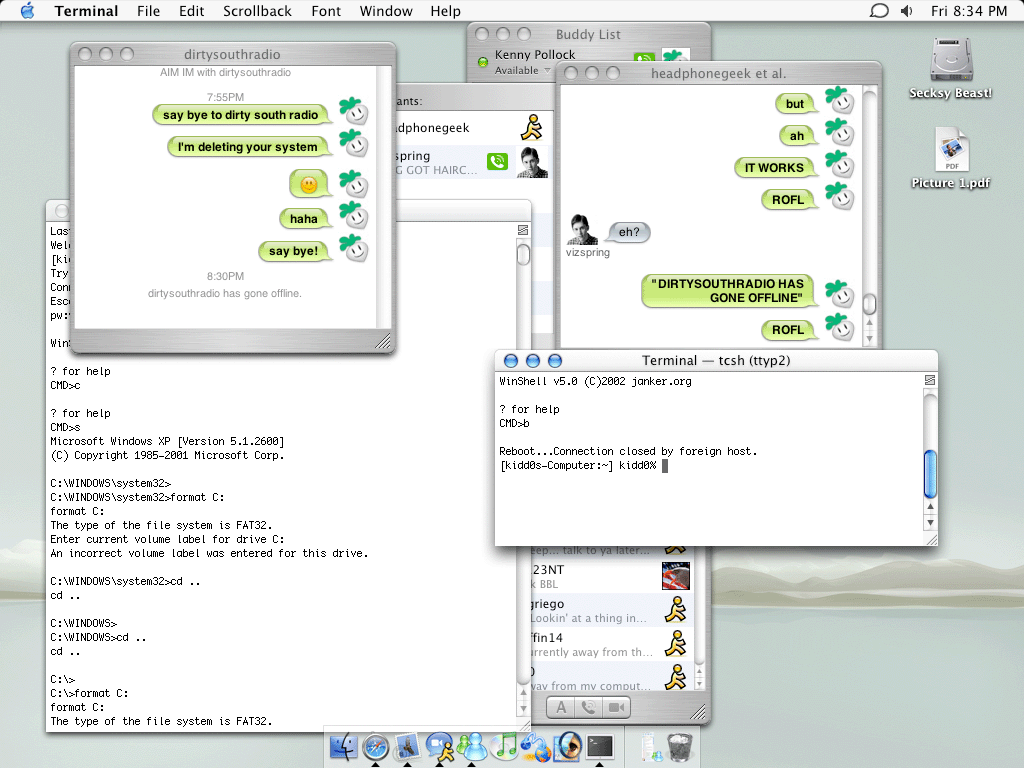
Task: Click the radish avatar beside the 'haha' message
Action: point(354,216)
